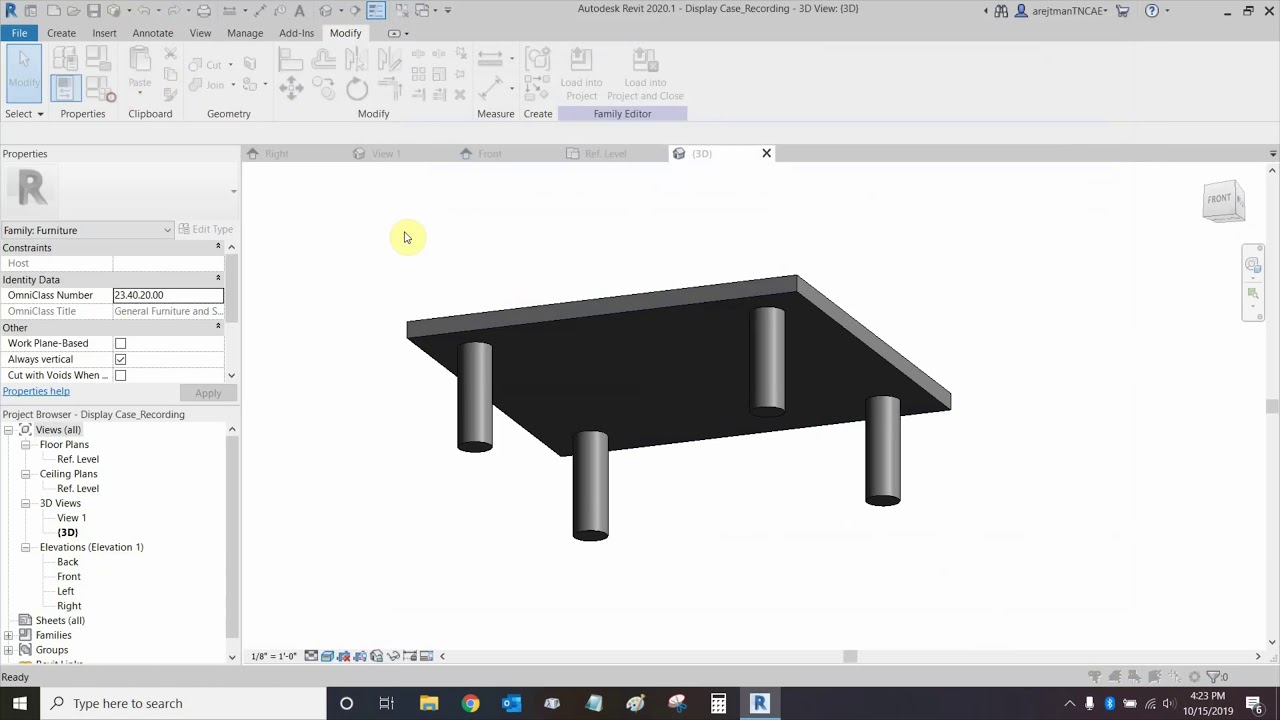
Task: Select the Text tool icon in quick access toolbar
Action: [299, 10]
